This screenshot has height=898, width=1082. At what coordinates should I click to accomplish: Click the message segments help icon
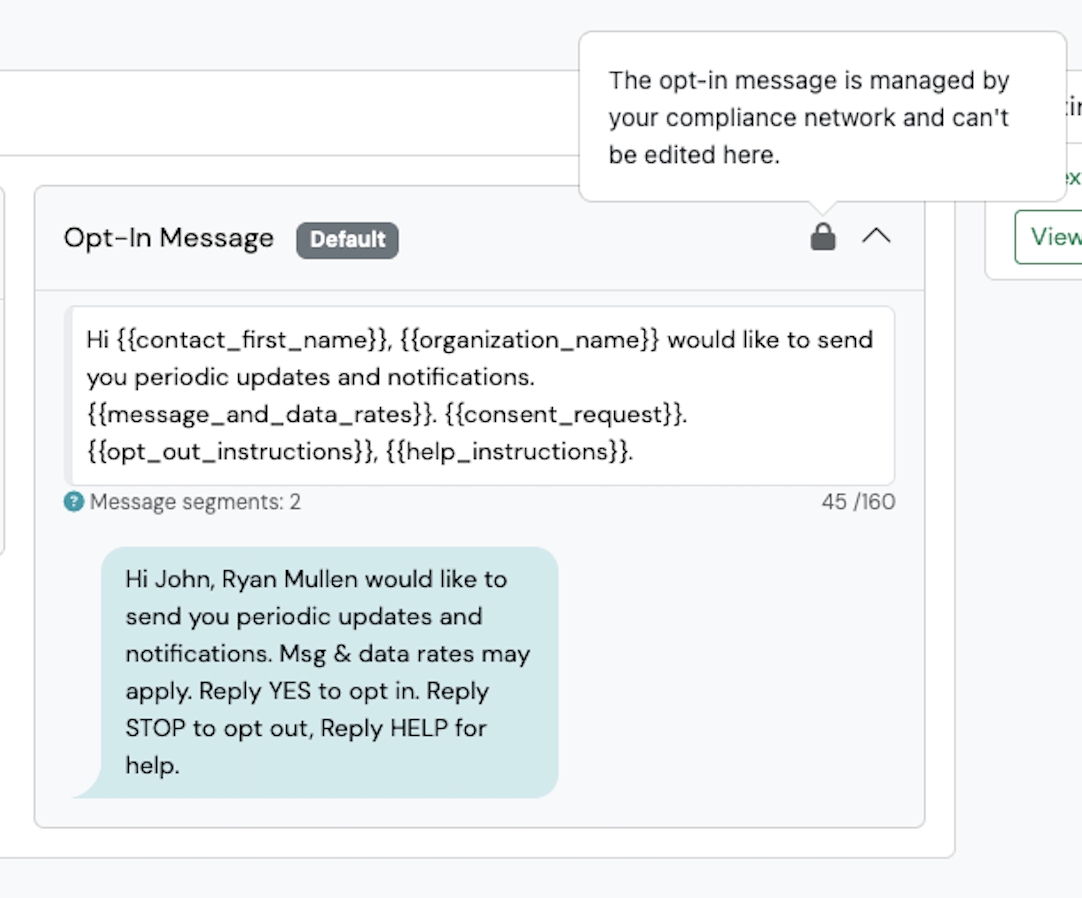pyautogui.click(x=74, y=502)
